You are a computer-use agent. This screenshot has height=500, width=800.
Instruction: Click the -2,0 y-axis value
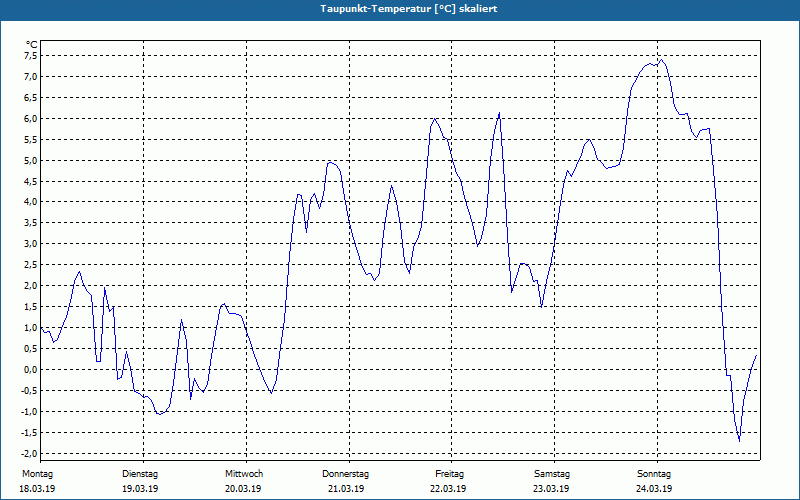click(29, 453)
